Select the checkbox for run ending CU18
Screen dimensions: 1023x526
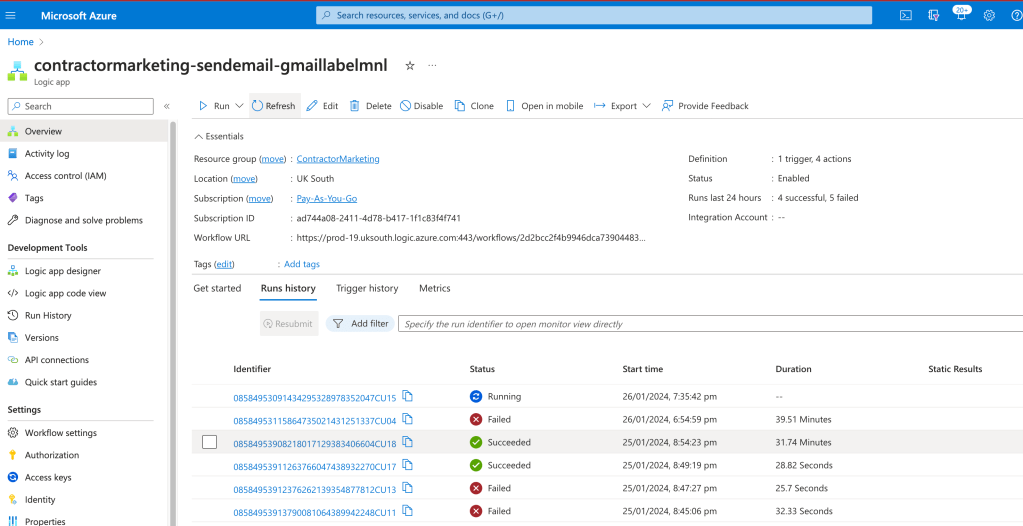(x=209, y=442)
